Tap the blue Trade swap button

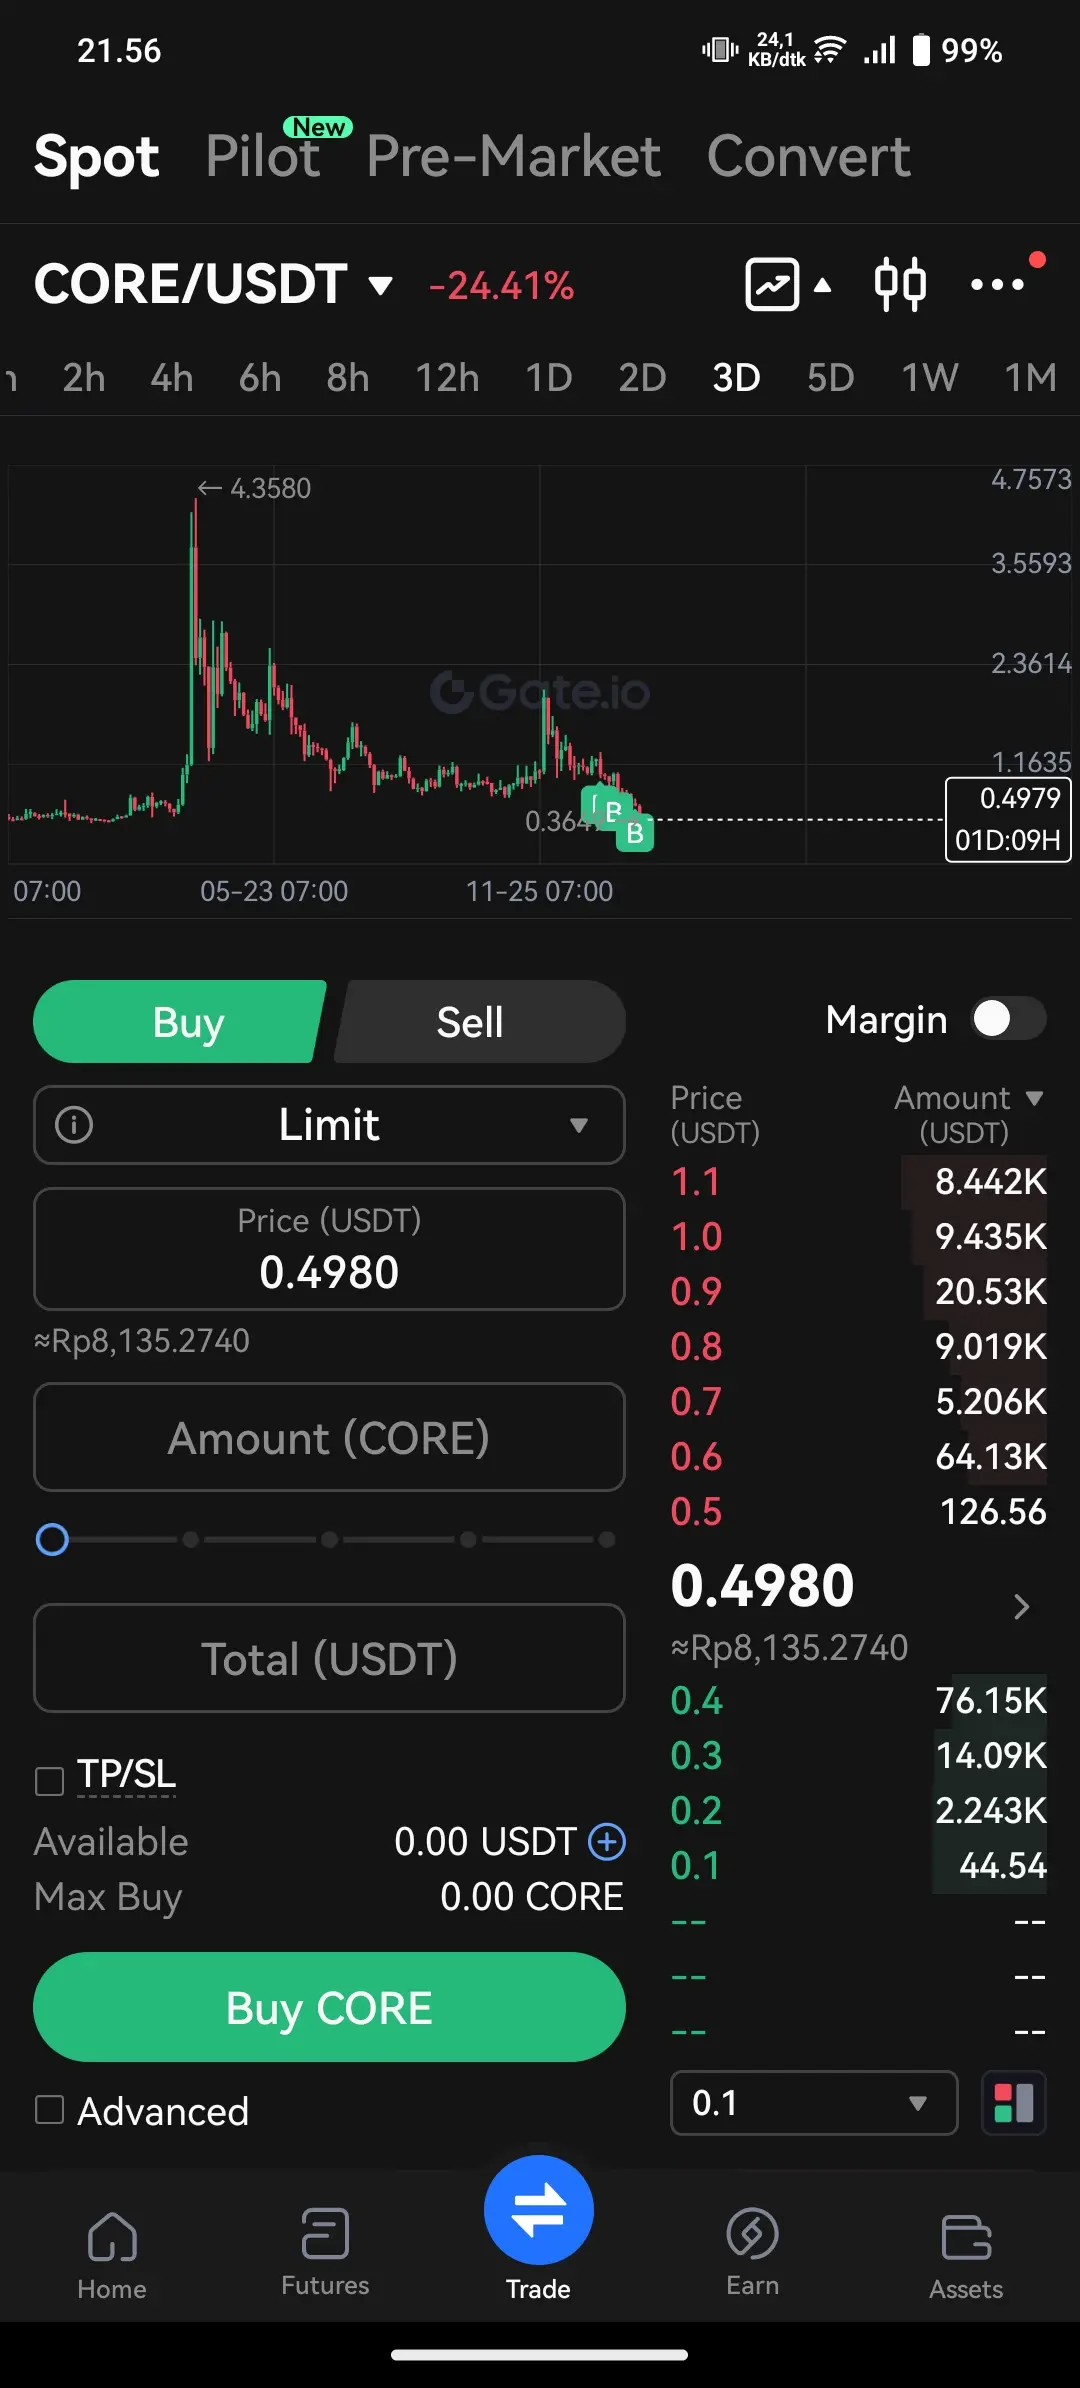click(539, 2210)
